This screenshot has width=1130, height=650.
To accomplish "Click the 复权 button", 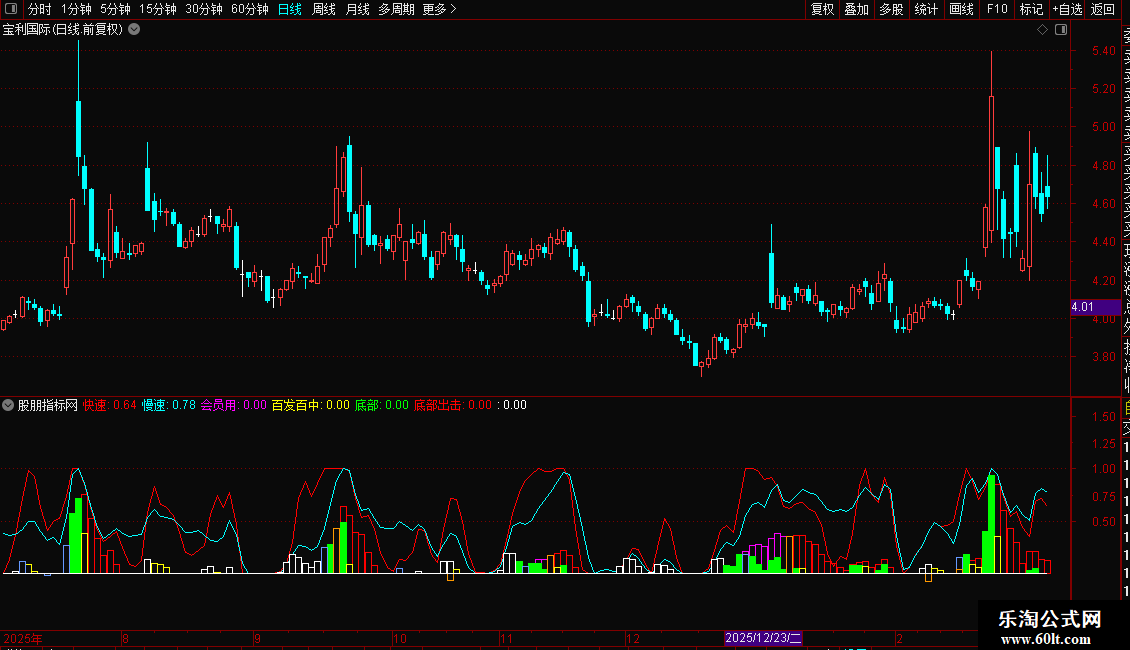I will point(822,9).
